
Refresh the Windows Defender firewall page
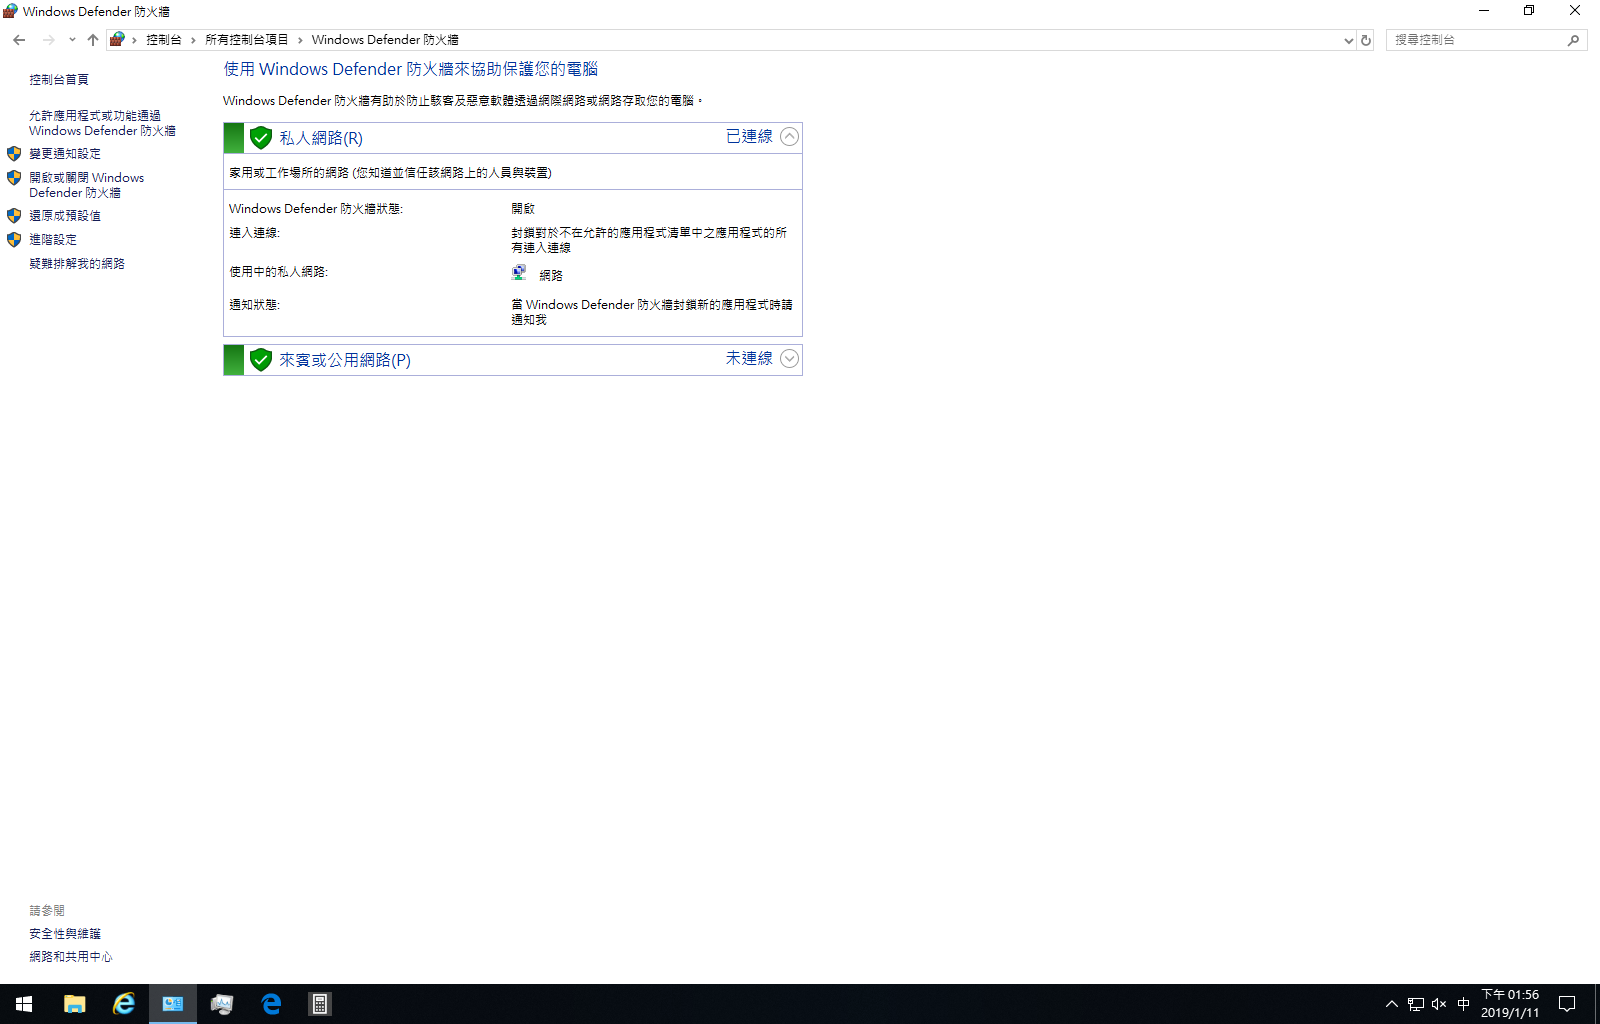pos(1366,40)
